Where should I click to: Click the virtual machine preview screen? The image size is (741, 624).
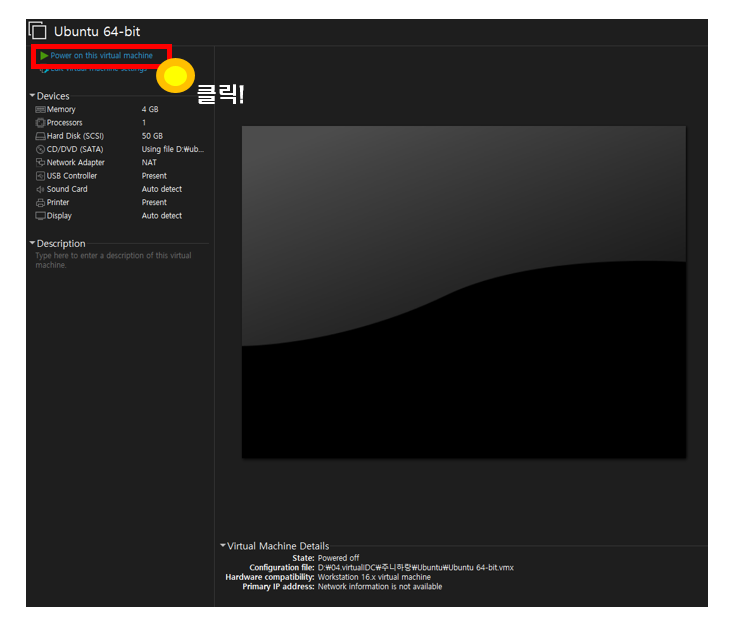click(464, 292)
